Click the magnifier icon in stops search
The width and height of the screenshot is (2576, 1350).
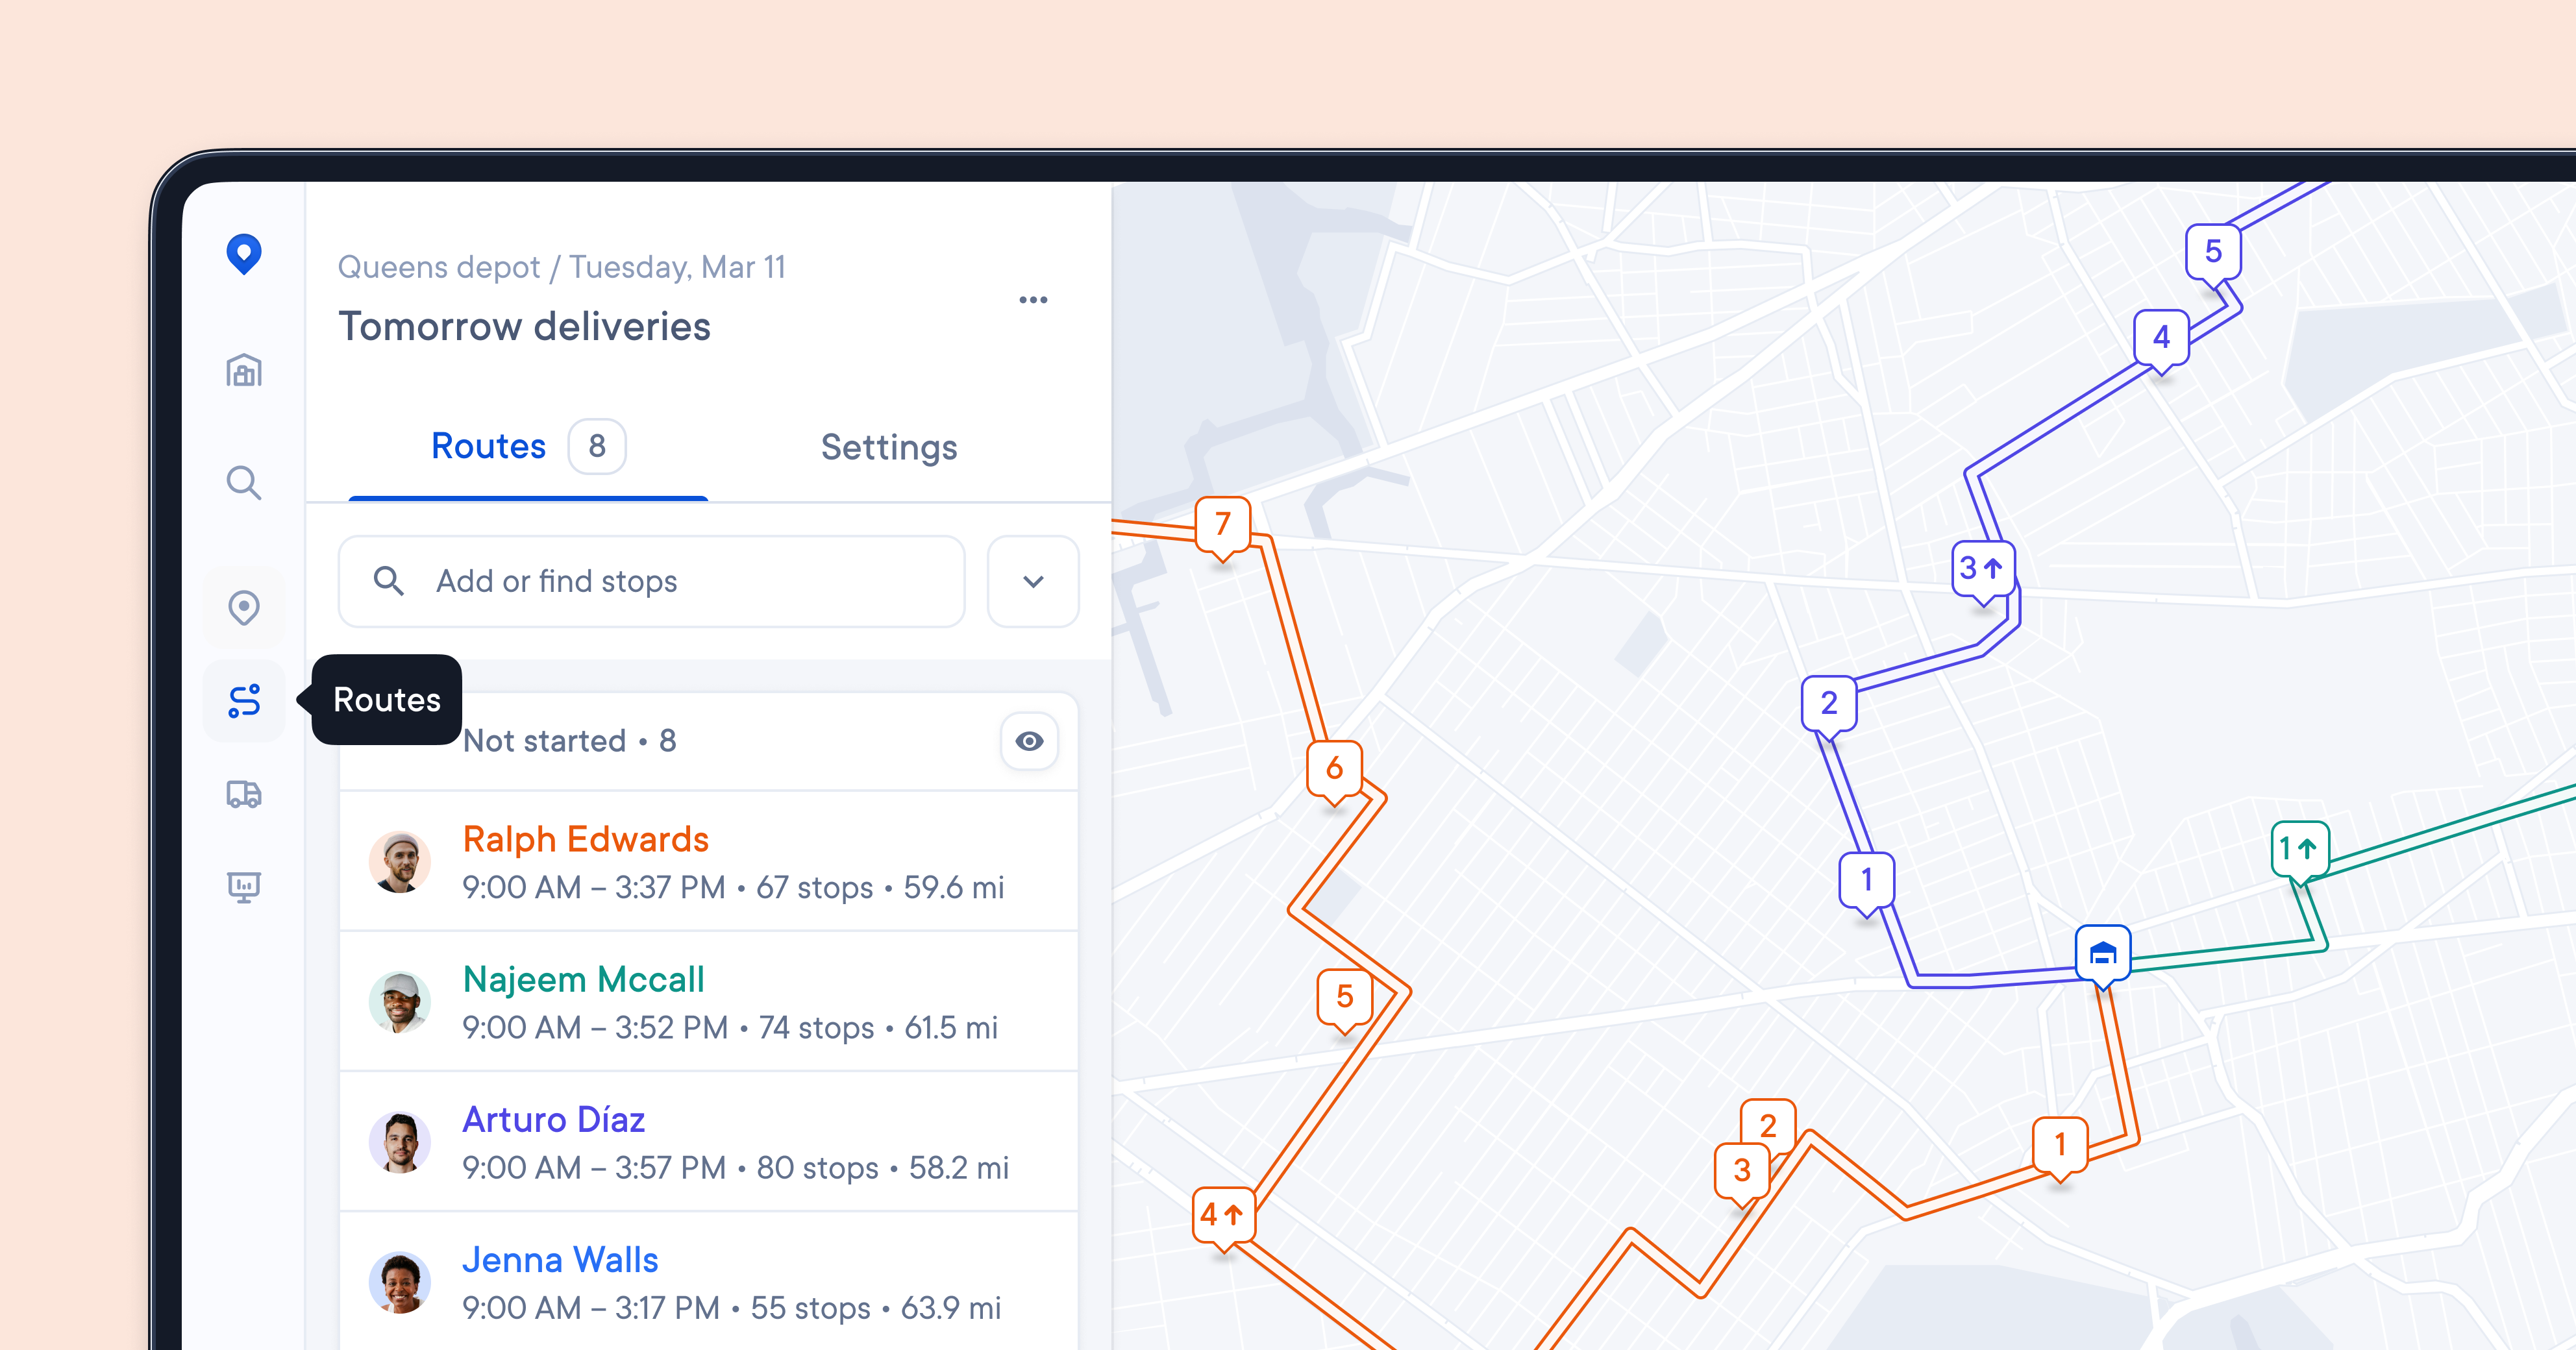388,581
